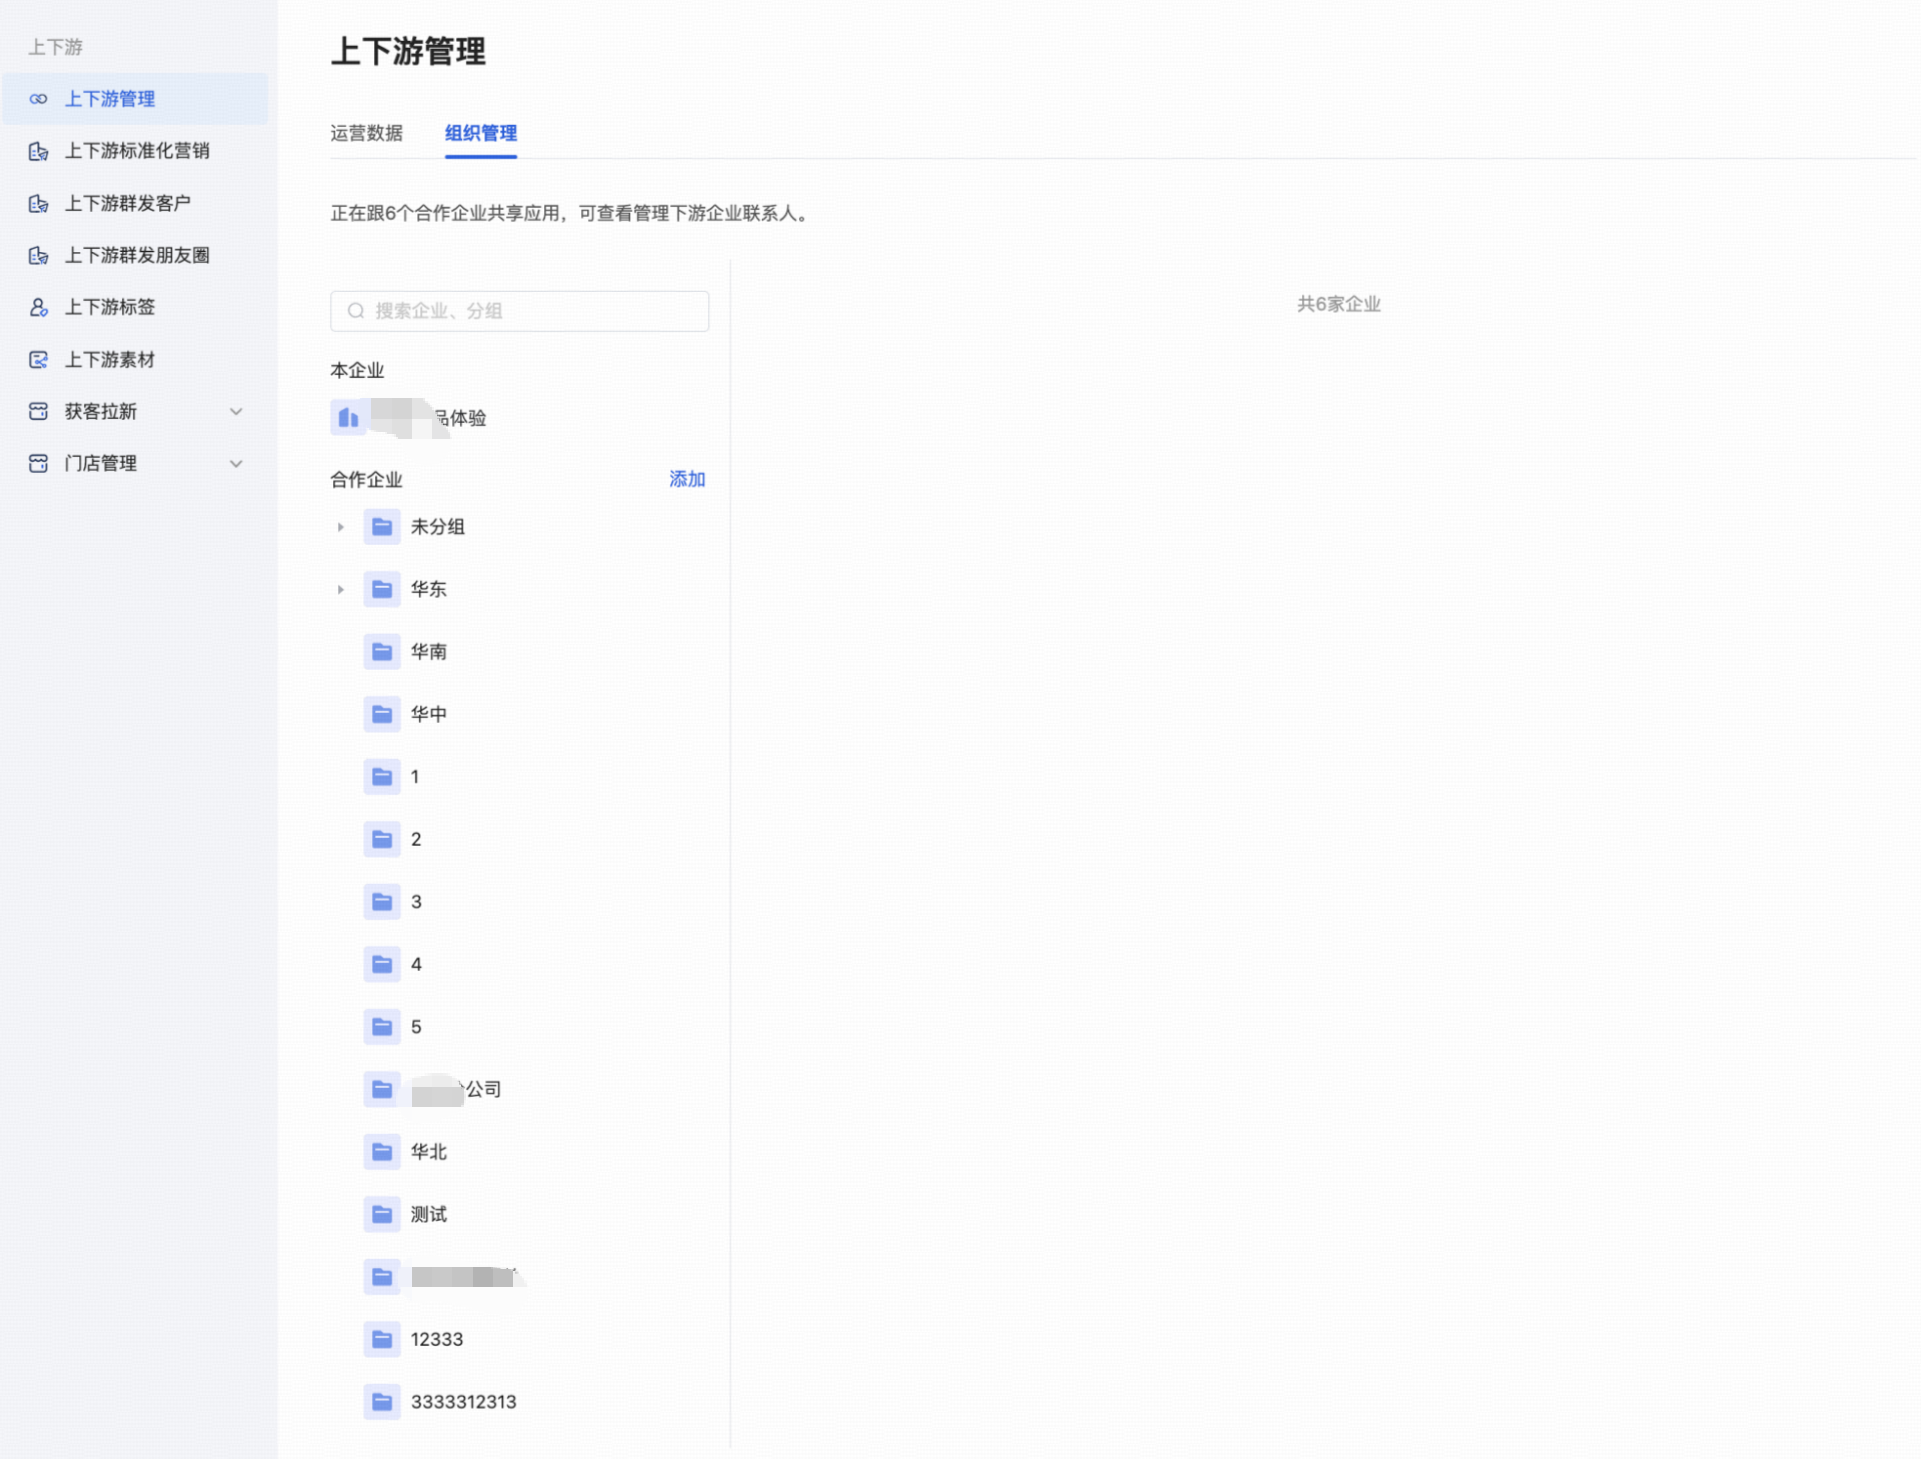Click the 获客拉新 sidebar icon
Screen dimensions: 1921x1459
[x=38, y=411]
